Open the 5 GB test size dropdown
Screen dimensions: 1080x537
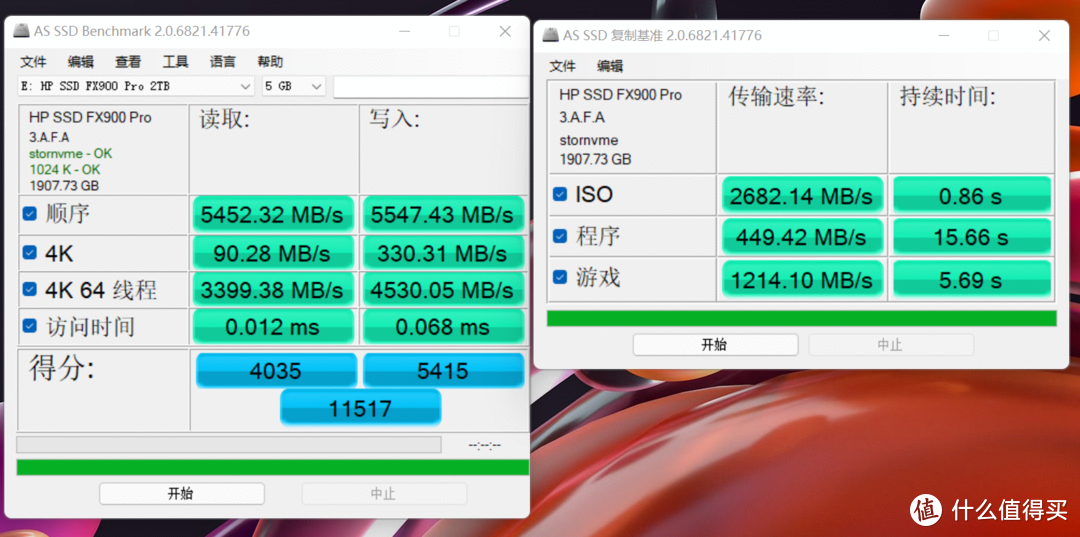click(x=294, y=86)
